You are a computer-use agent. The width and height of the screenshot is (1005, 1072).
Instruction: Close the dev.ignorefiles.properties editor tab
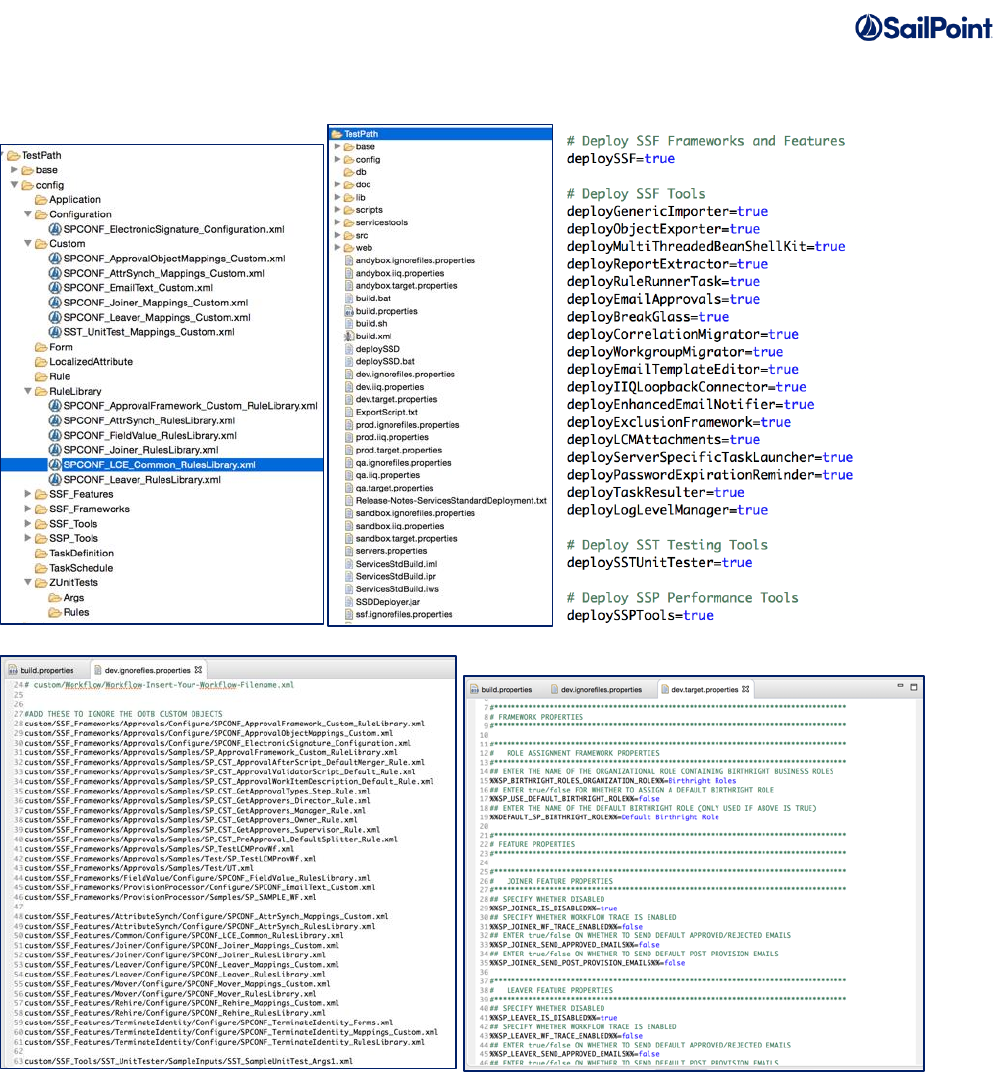pos(198,670)
